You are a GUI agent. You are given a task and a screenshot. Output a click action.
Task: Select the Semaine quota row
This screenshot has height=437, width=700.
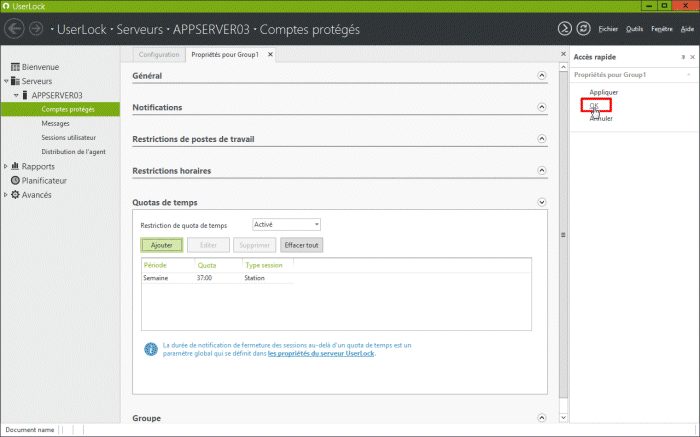[217, 278]
